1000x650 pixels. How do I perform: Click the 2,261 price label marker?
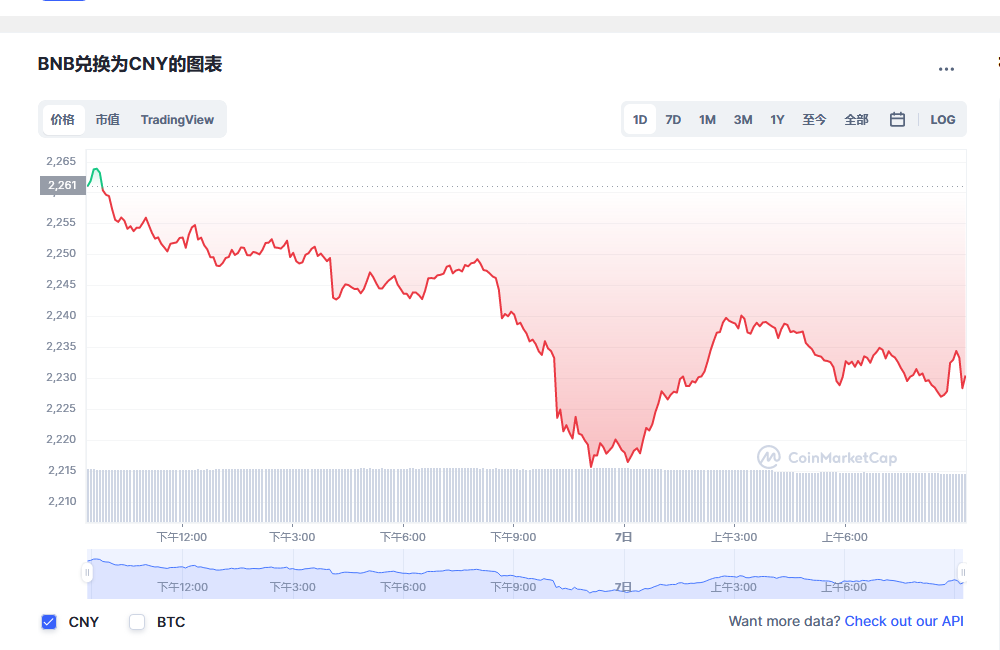point(62,185)
